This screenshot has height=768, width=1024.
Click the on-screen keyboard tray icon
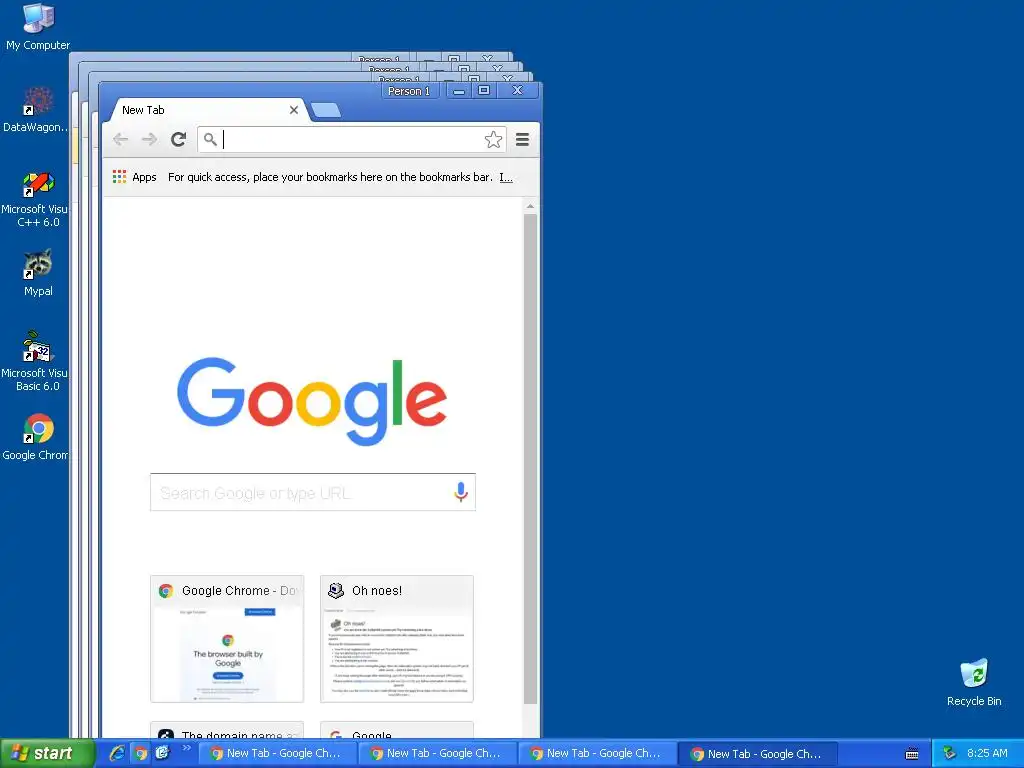[912, 754]
